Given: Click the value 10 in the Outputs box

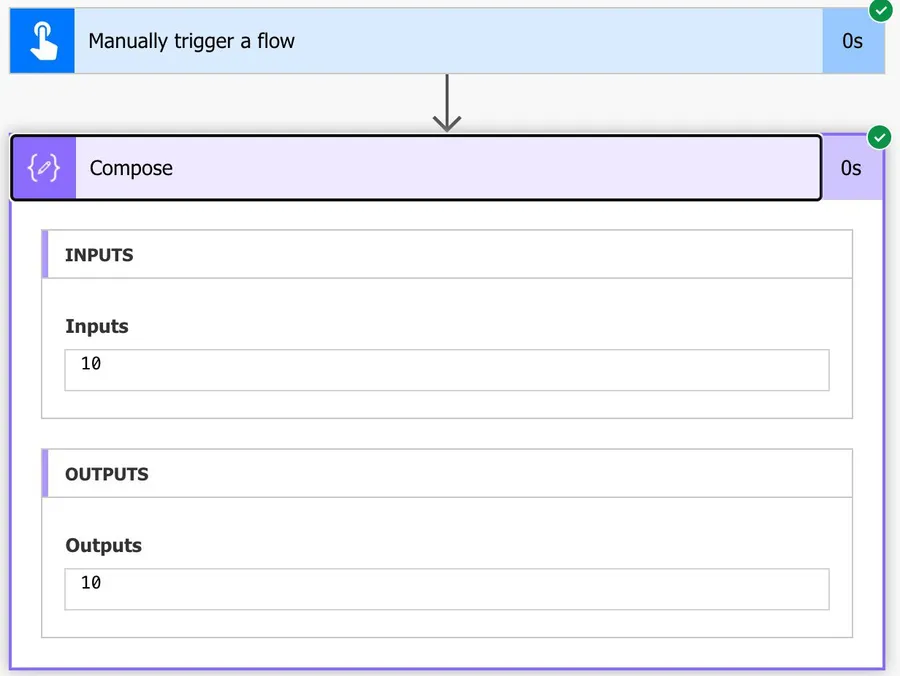Looking at the screenshot, I should [91, 583].
